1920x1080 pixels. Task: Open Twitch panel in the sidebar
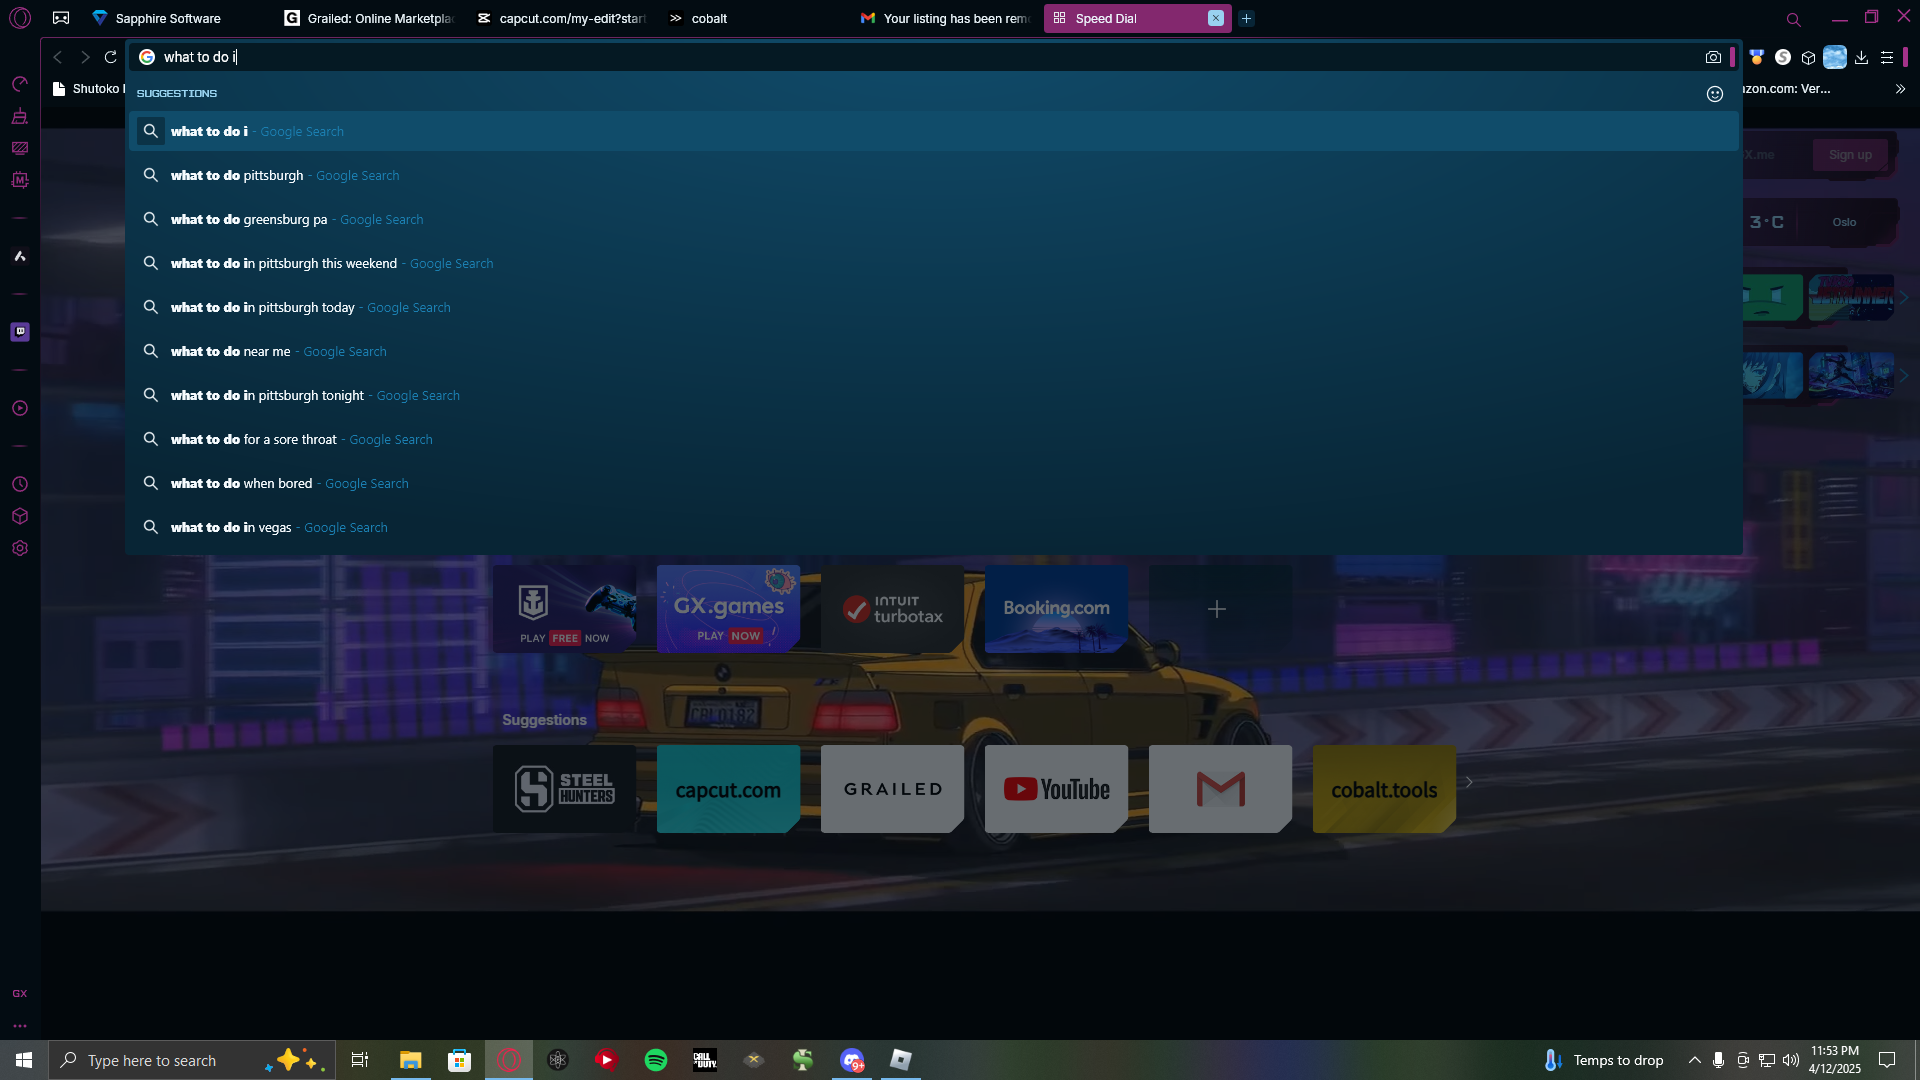20,332
